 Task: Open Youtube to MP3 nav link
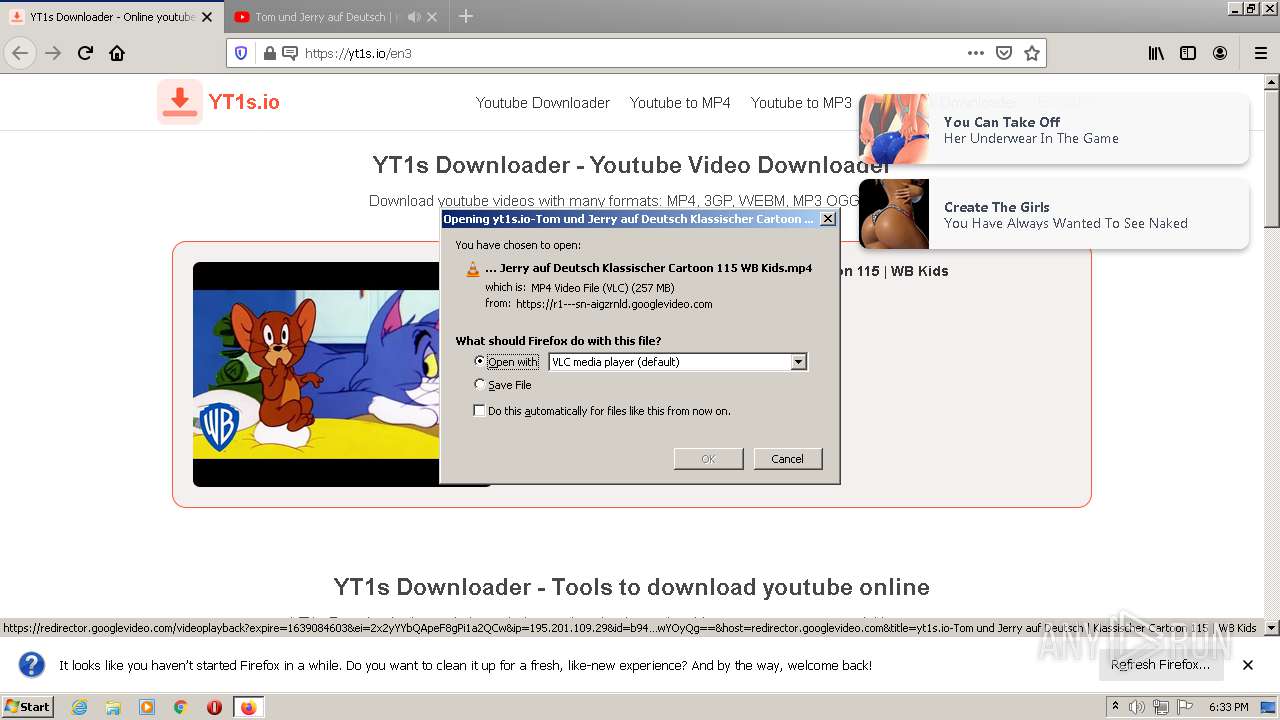click(801, 103)
